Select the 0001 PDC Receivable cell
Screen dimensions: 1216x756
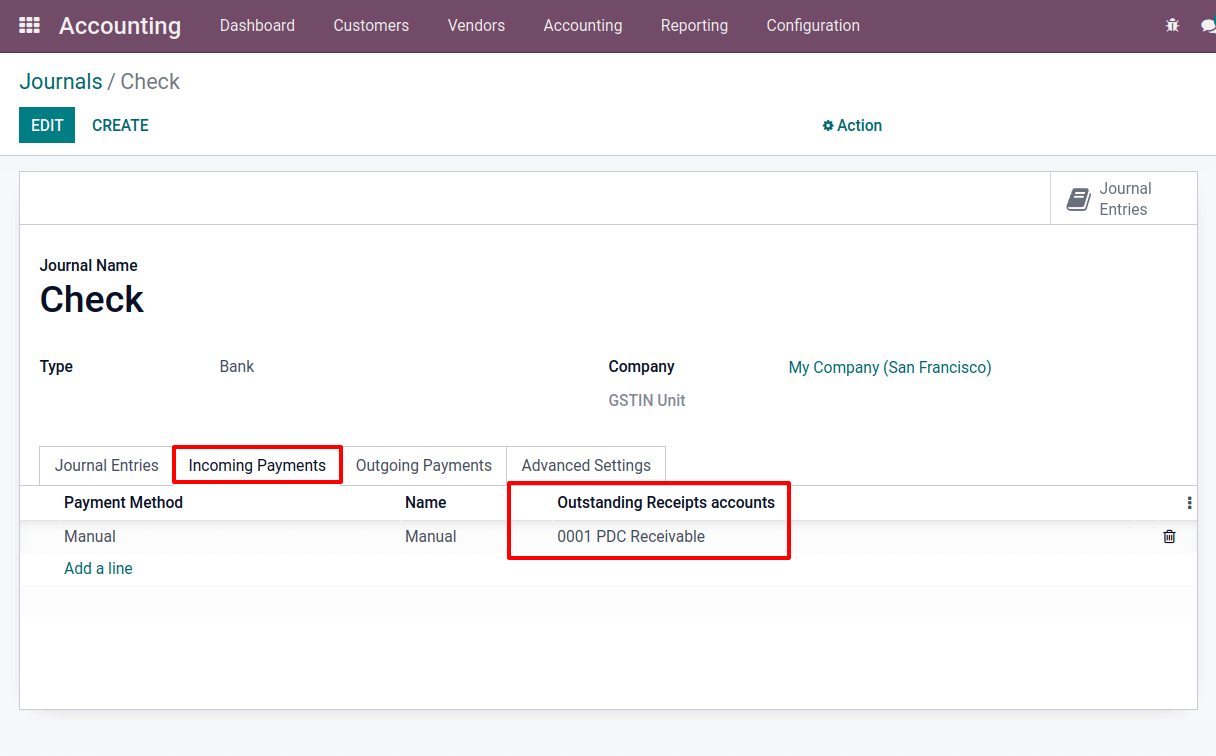click(x=631, y=537)
